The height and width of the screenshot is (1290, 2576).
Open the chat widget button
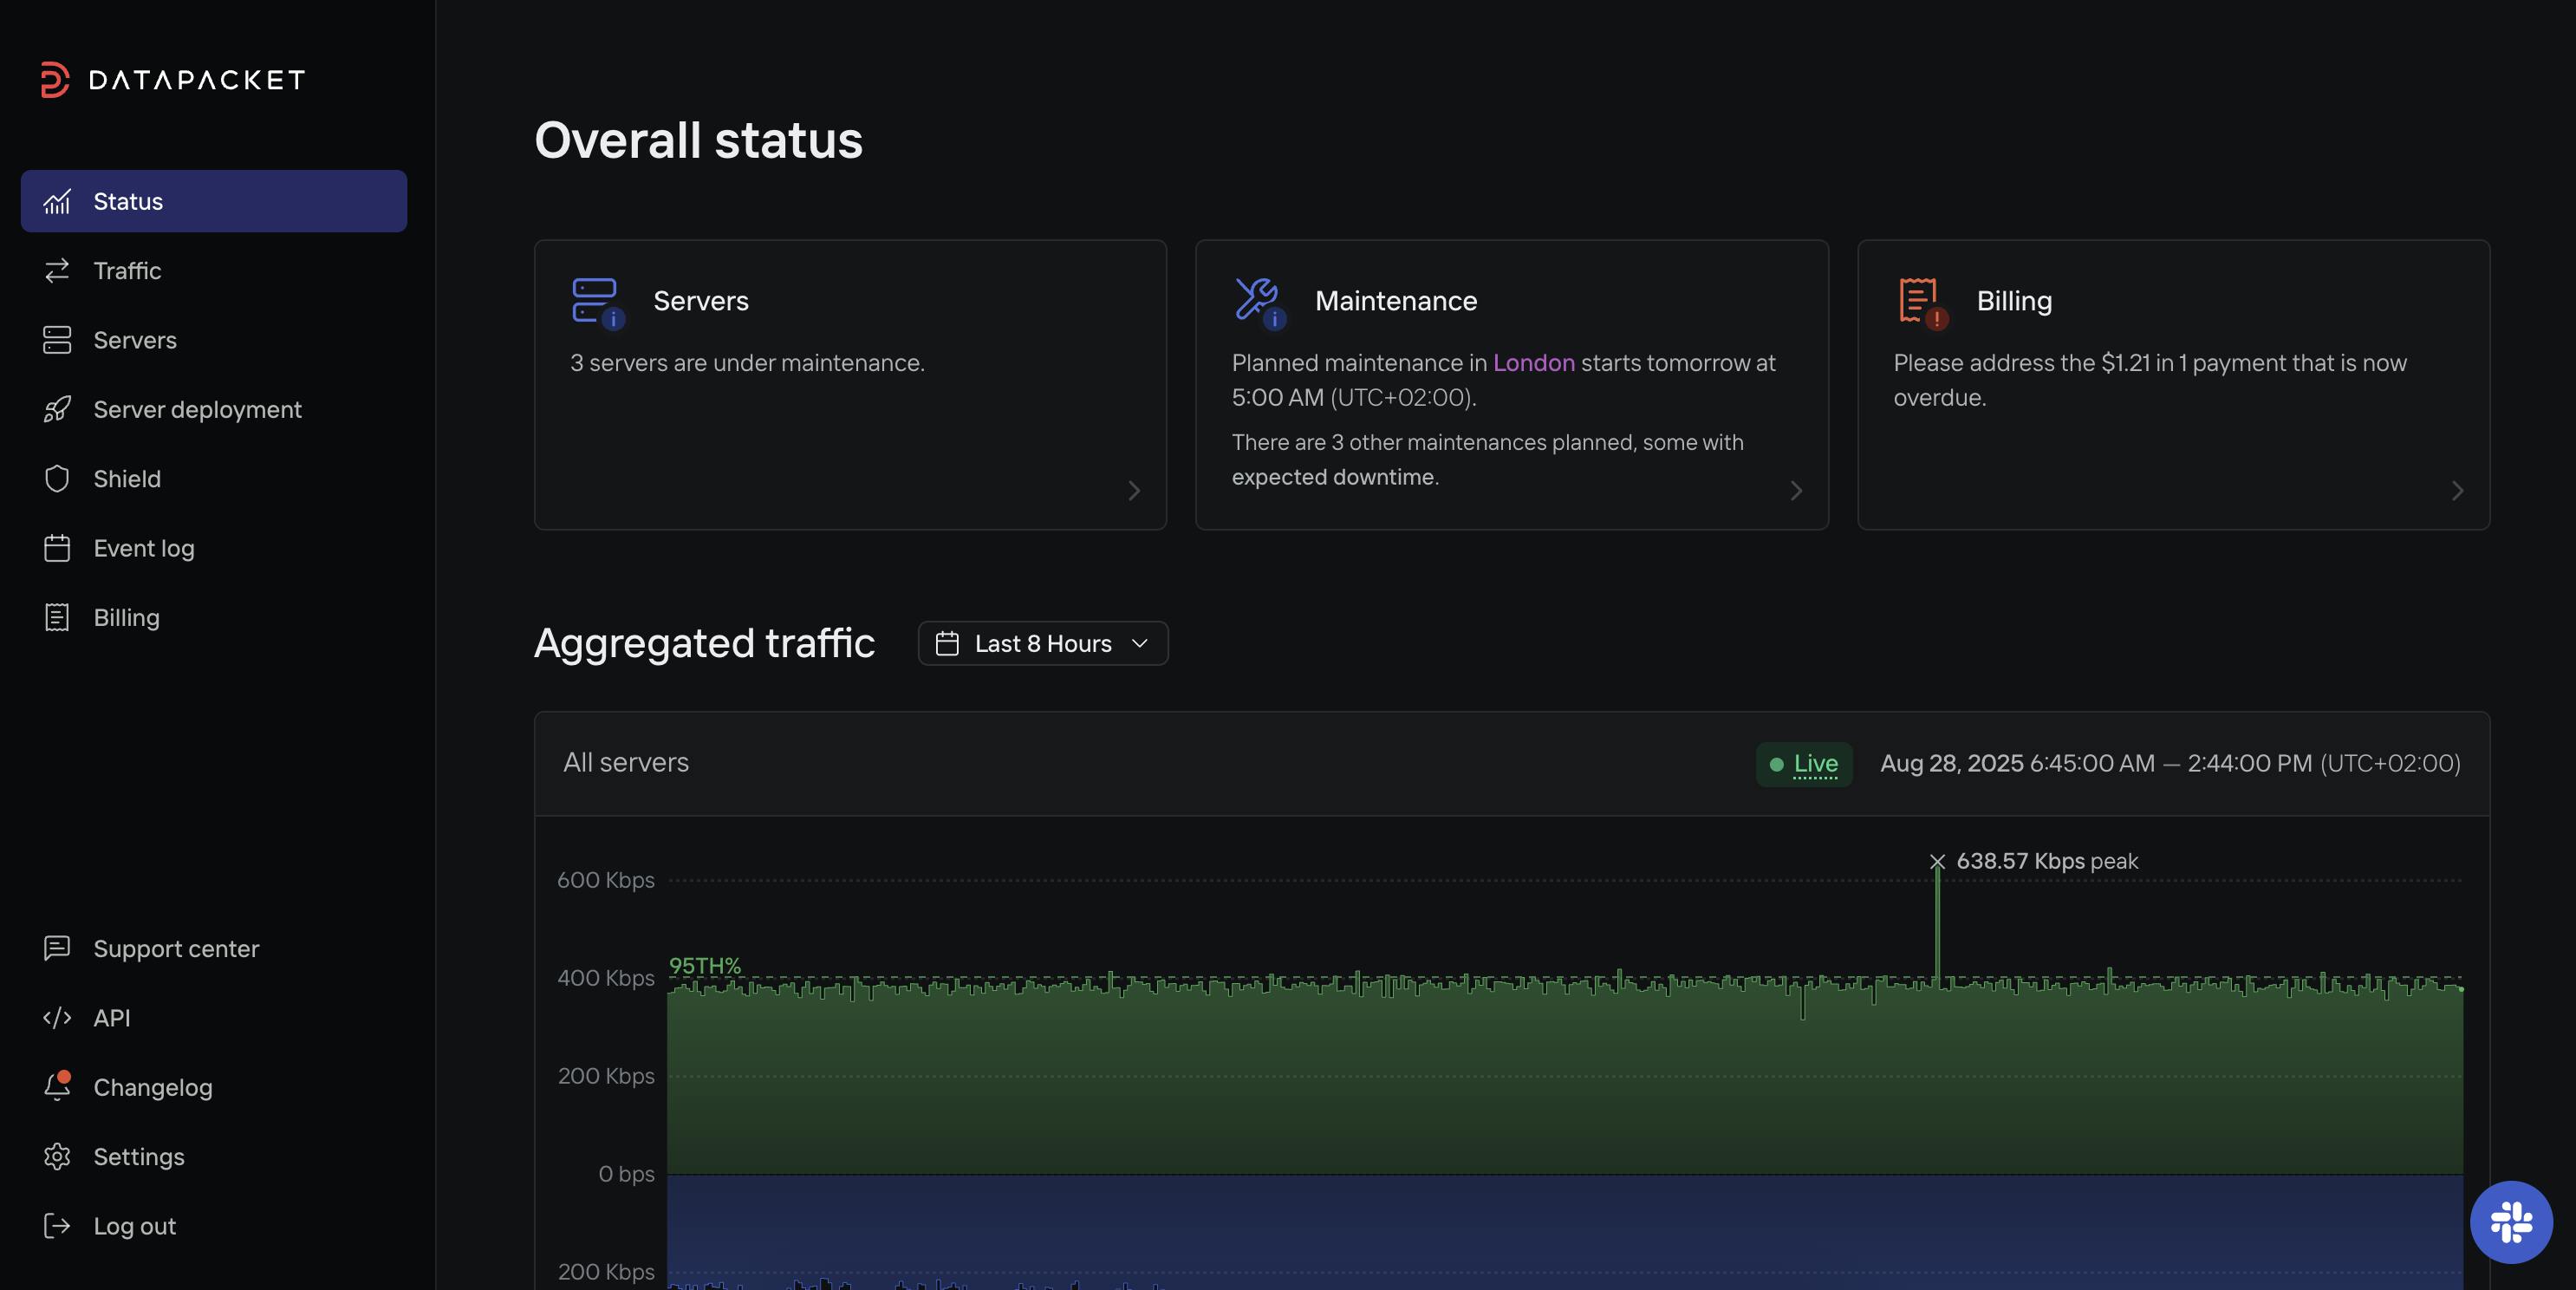click(x=2510, y=1222)
